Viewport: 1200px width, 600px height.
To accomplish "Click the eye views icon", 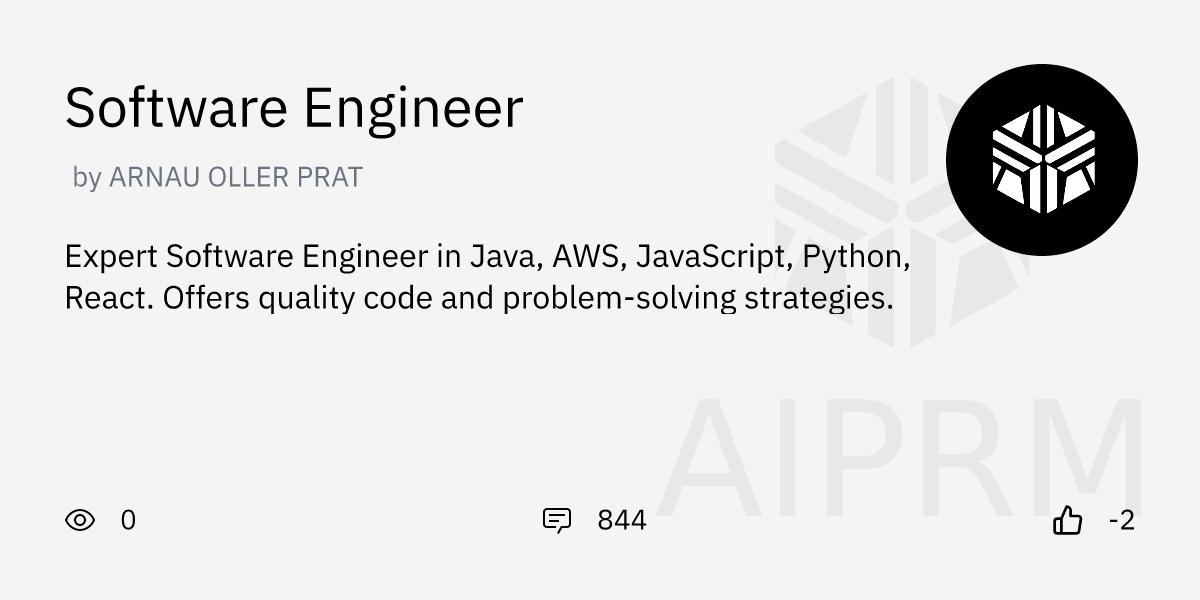I will pyautogui.click(x=80, y=520).
